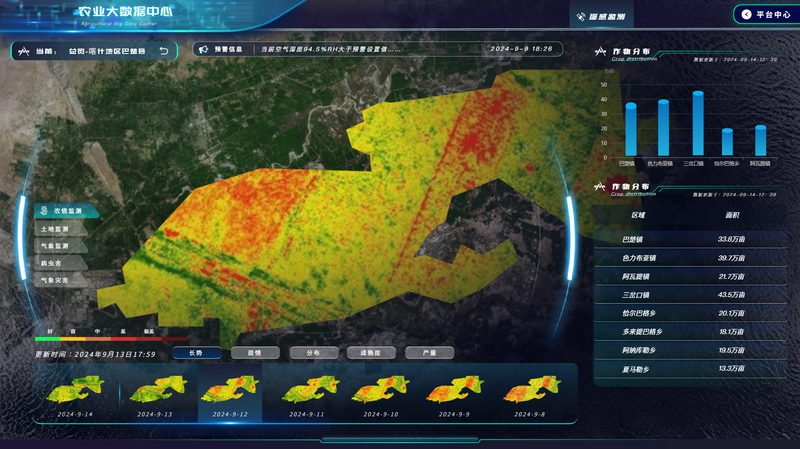
Task: Click the back arrow icon beside 平台中心
Action: pyautogui.click(x=746, y=14)
